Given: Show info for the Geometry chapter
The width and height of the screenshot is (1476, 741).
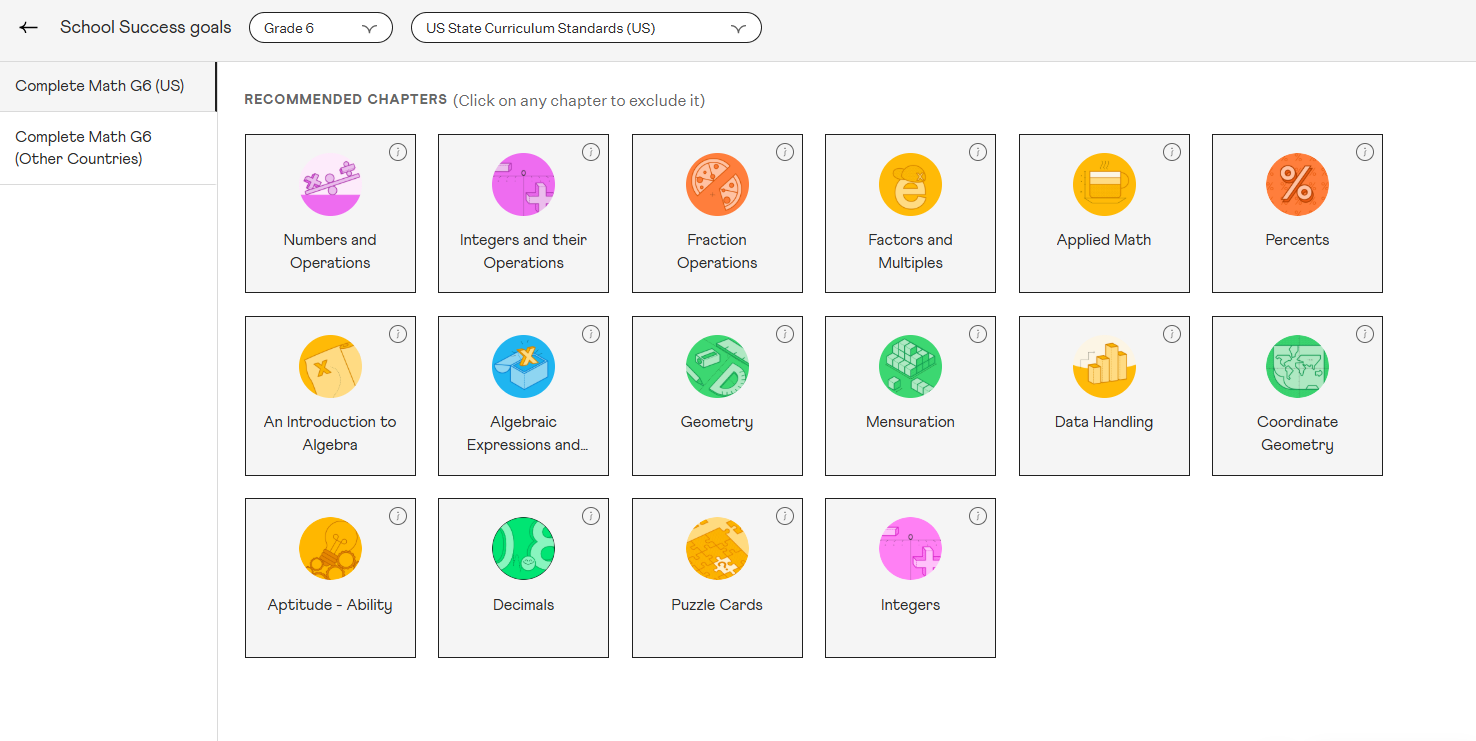Looking at the screenshot, I should pyautogui.click(x=785, y=334).
